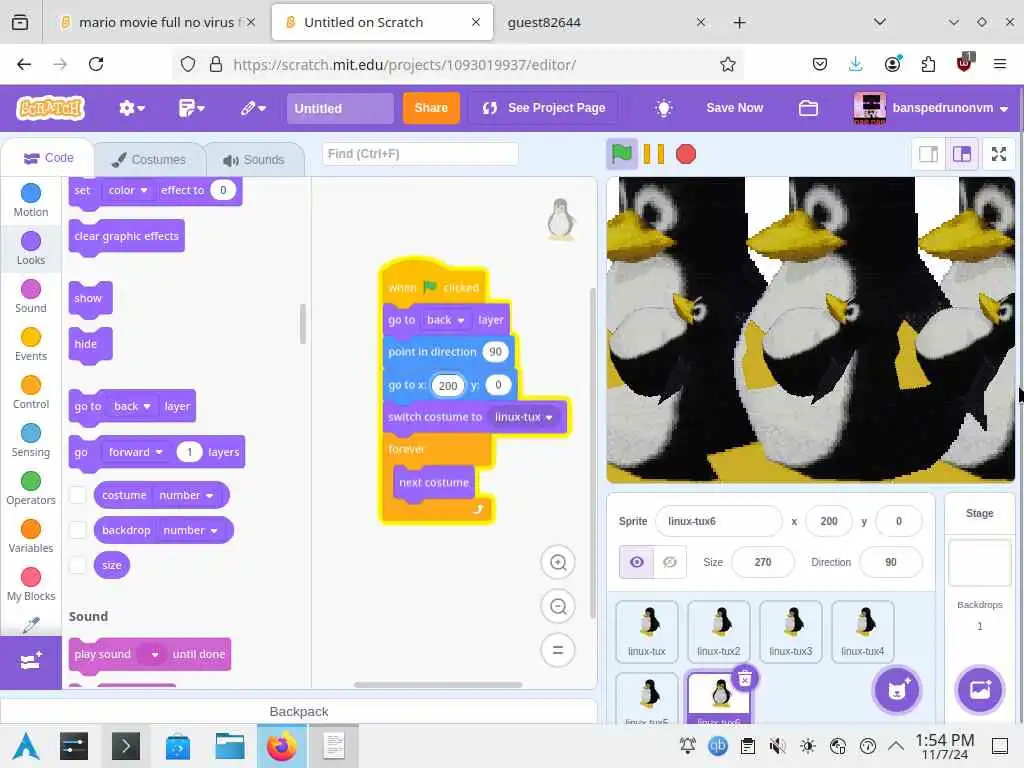This screenshot has height=768, width=1024.
Task: Open the banspedrunonvm account menu
Action: tap(931, 108)
